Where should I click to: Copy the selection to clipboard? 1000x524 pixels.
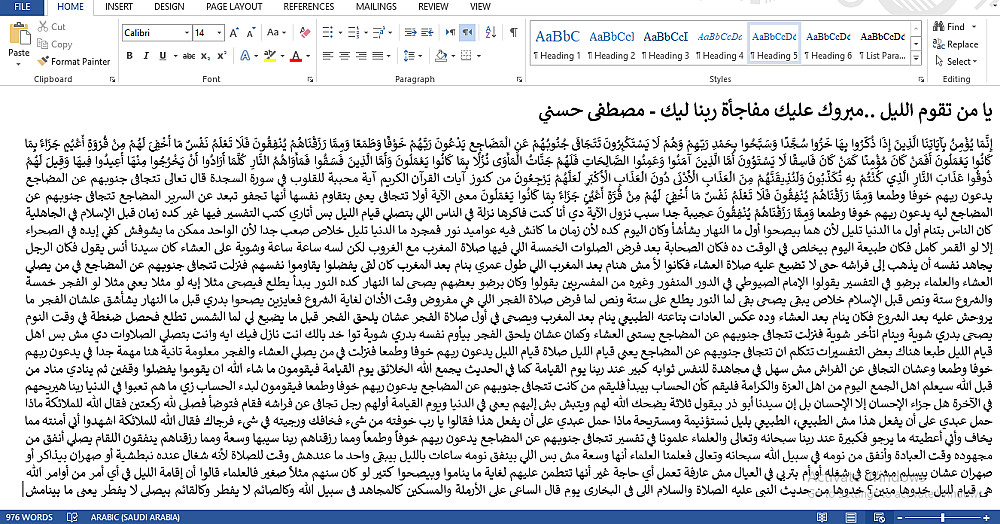[54, 44]
